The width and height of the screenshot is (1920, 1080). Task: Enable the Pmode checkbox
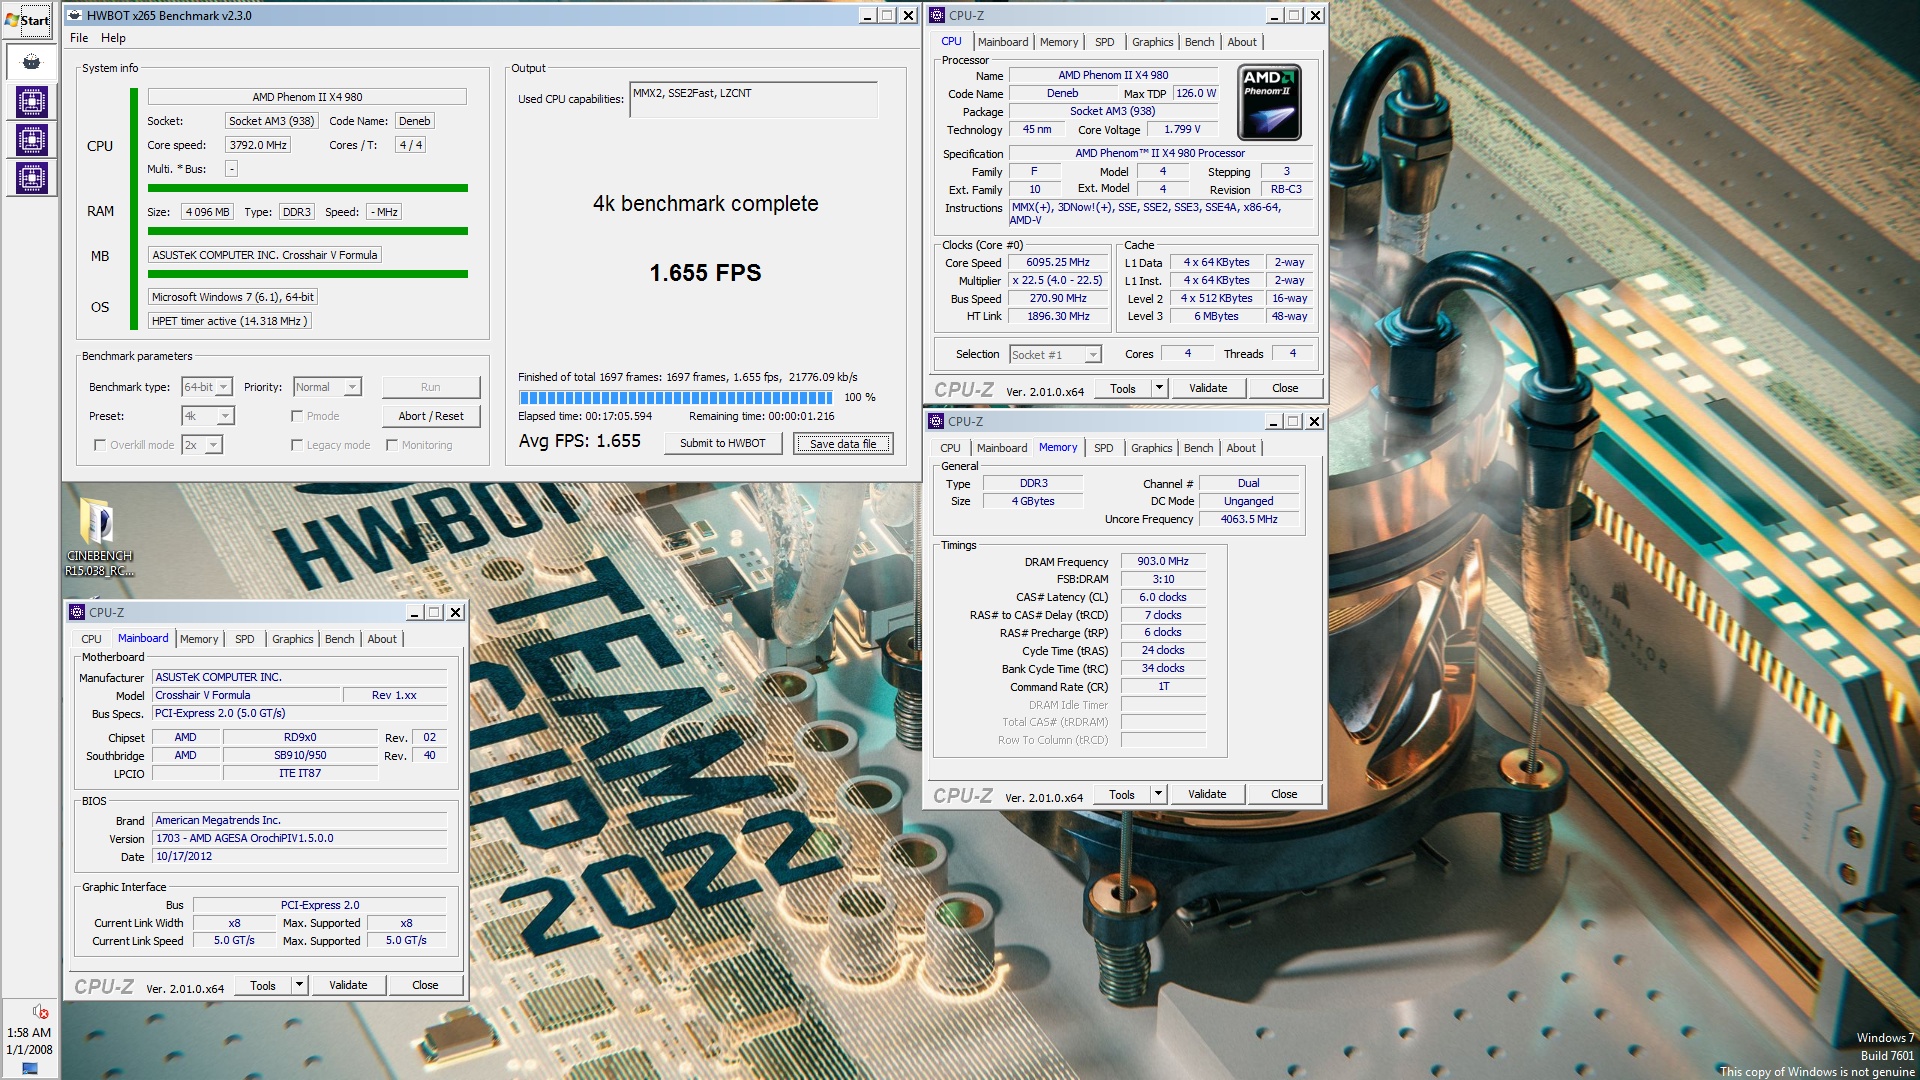[x=297, y=416]
